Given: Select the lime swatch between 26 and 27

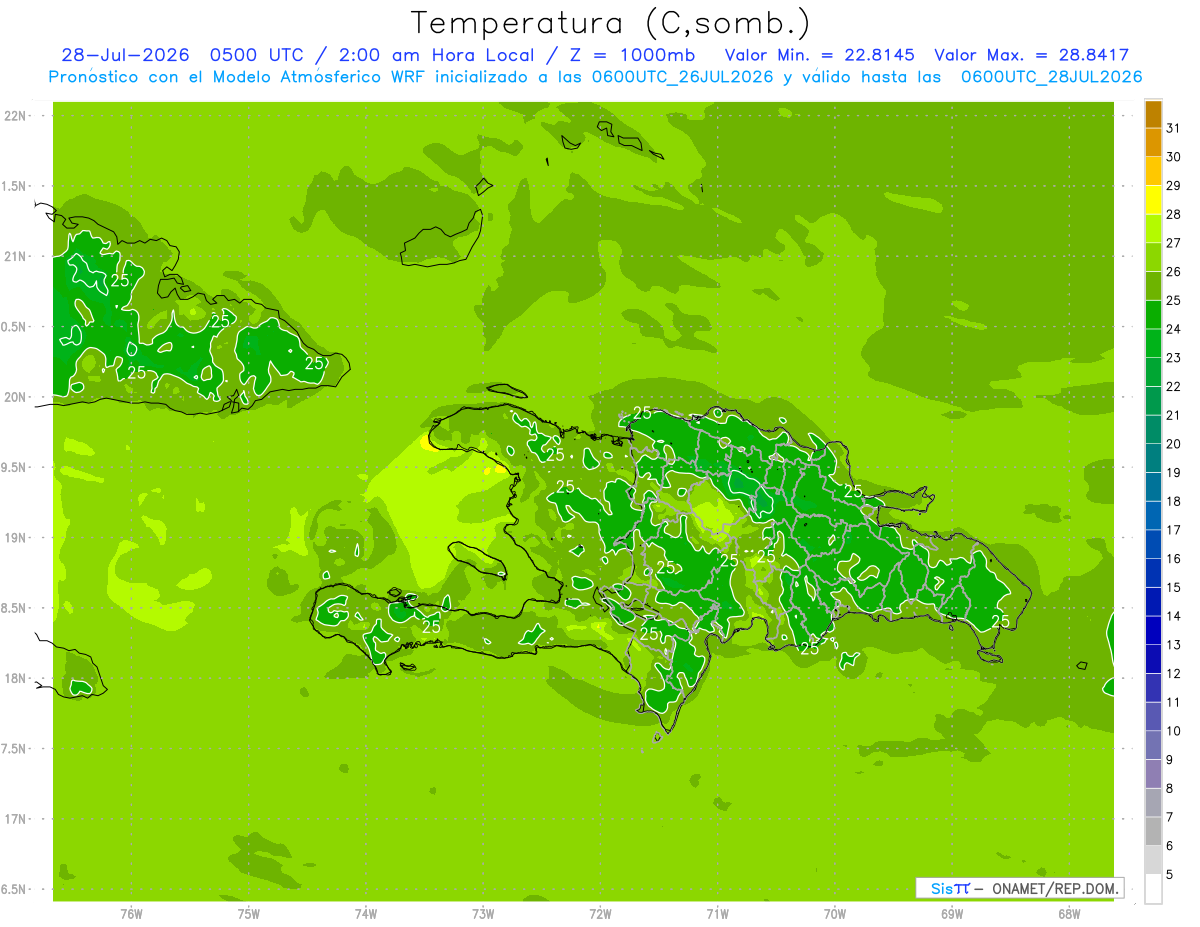Looking at the screenshot, I should (1153, 257).
